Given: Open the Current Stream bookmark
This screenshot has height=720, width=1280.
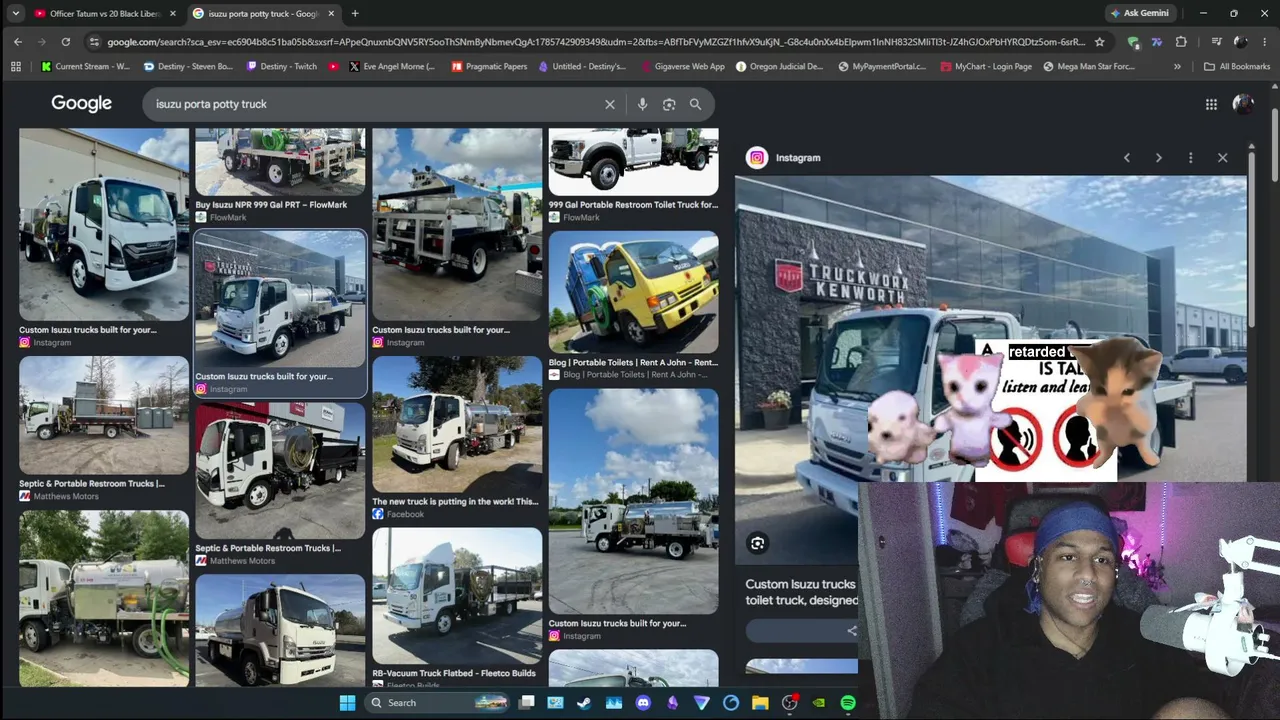Looking at the screenshot, I should [x=86, y=66].
